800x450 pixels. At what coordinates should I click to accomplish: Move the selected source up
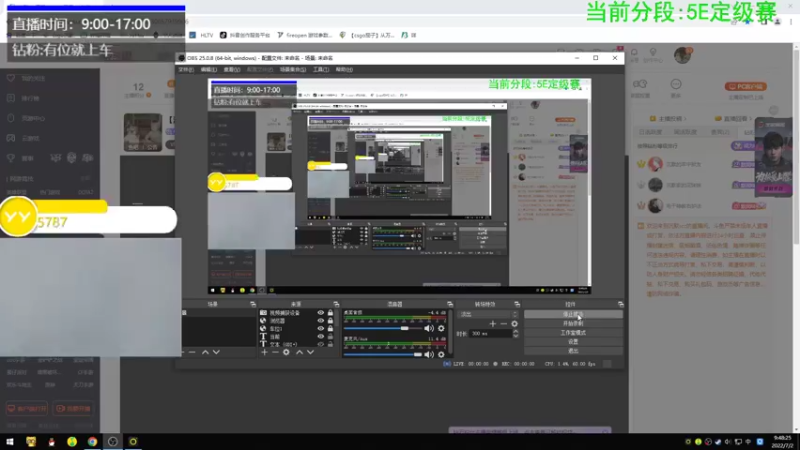[299, 352]
